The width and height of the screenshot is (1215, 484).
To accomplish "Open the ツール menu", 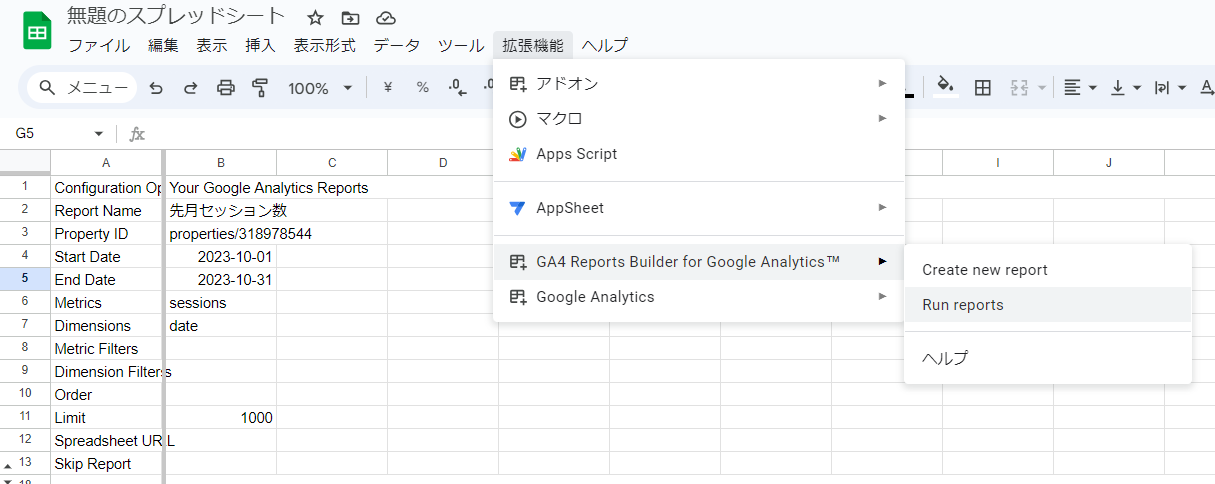I will click(x=461, y=45).
